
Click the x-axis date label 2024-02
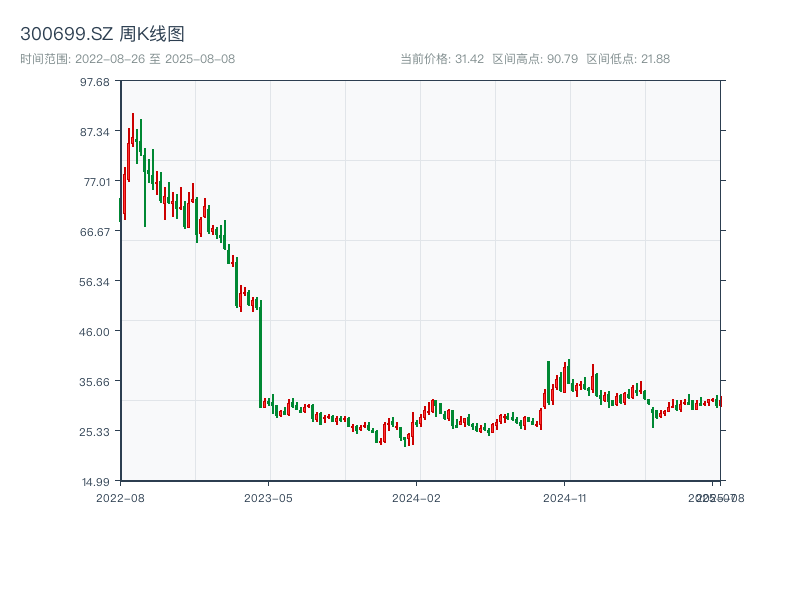click(x=416, y=498)
